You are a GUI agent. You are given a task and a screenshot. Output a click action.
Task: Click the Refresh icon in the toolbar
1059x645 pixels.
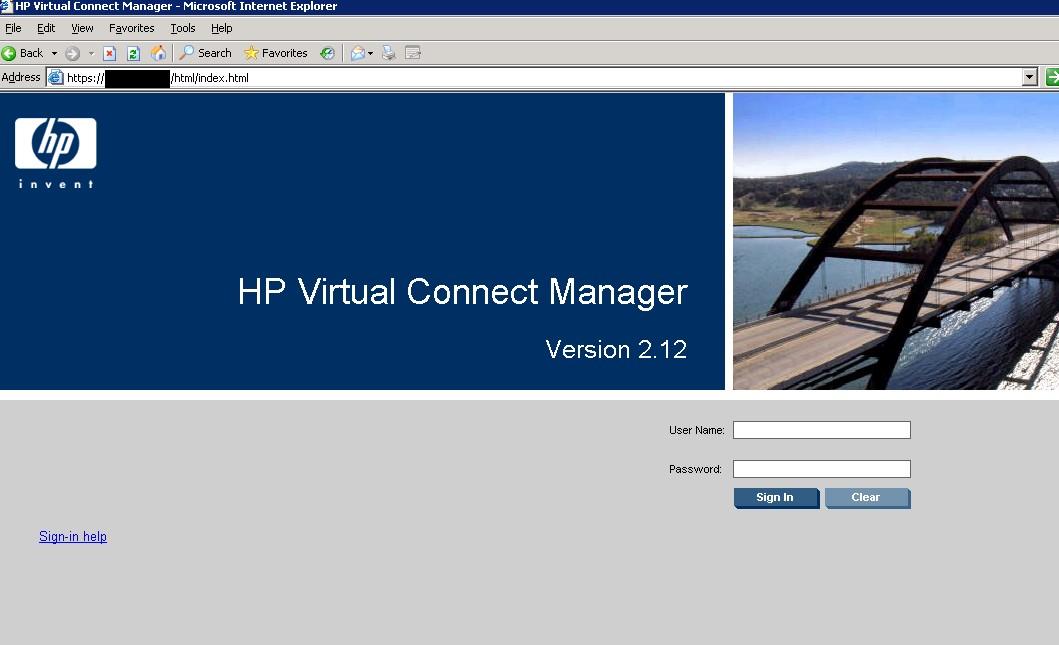133,53
